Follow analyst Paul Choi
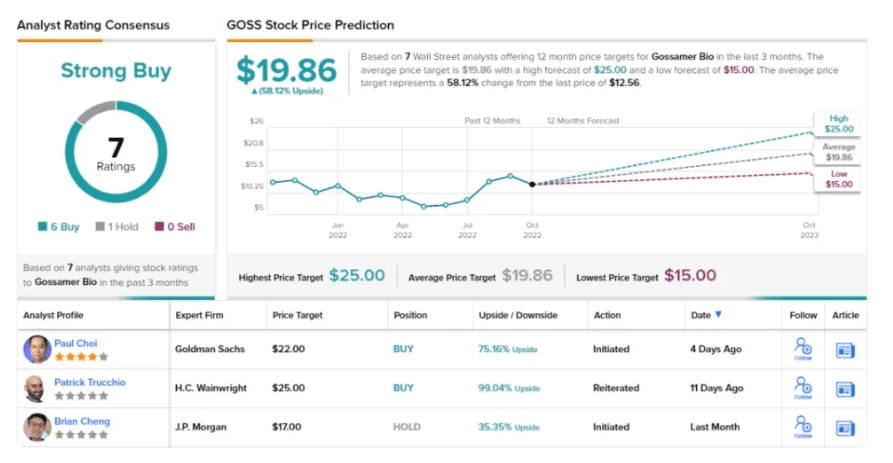Viewport: 893px width, 463px height. click(x=801, y=349)
